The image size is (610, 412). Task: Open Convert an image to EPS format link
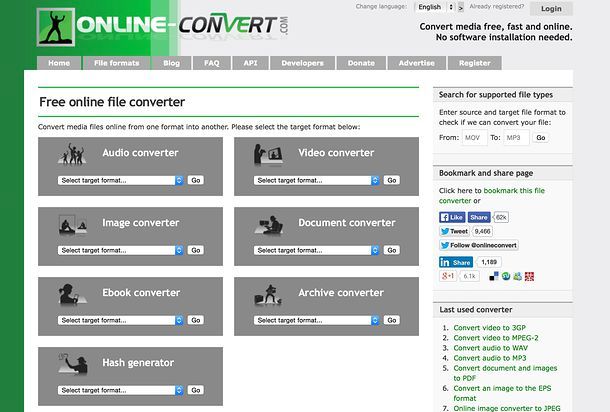[x=502, y=393]
